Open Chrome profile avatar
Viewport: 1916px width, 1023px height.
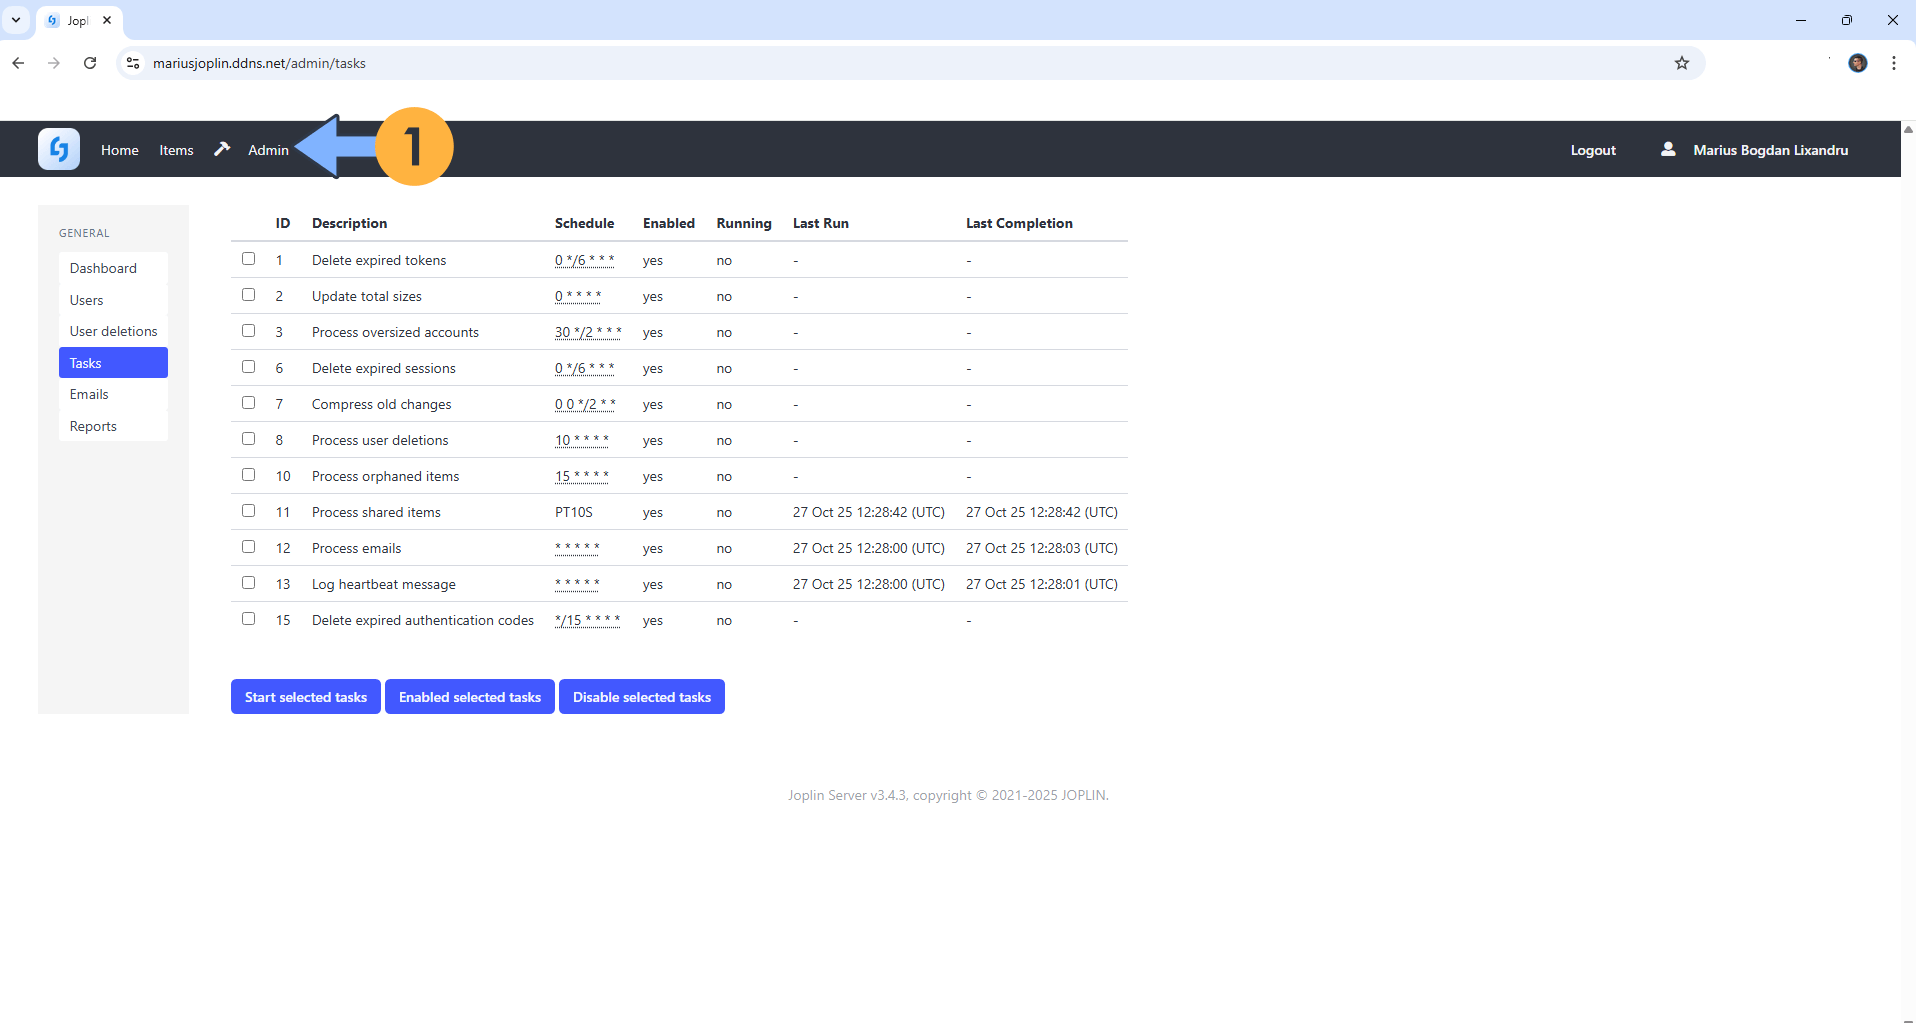click(1857, 63)
